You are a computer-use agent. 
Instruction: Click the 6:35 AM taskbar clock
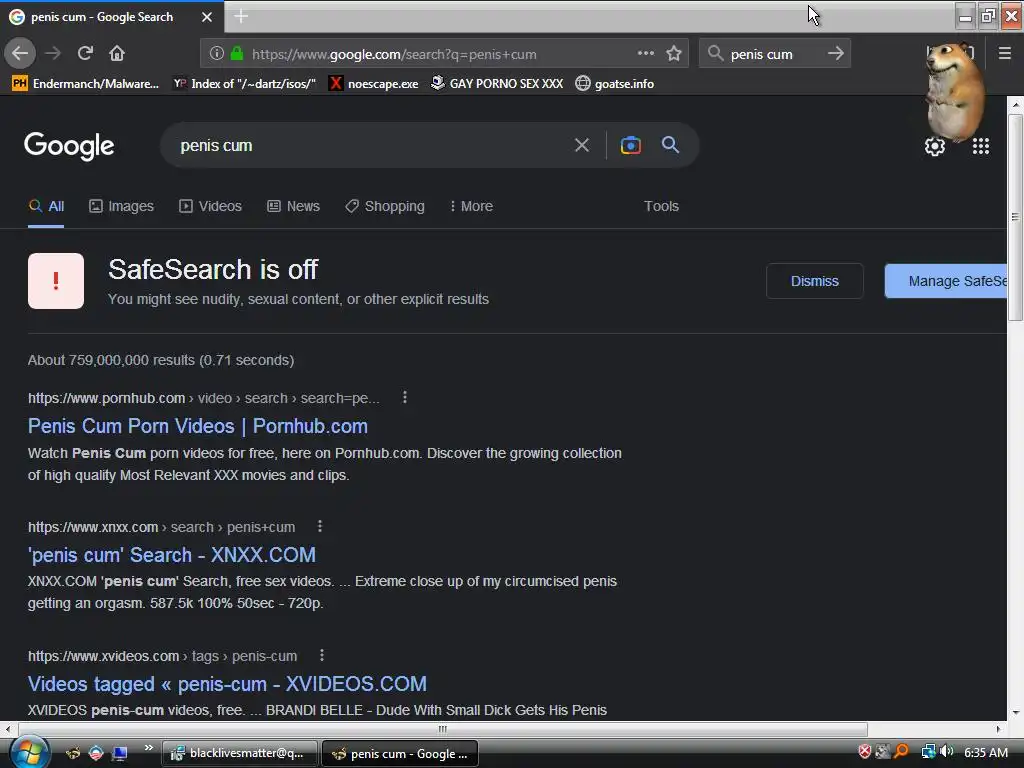coord(985,752)
